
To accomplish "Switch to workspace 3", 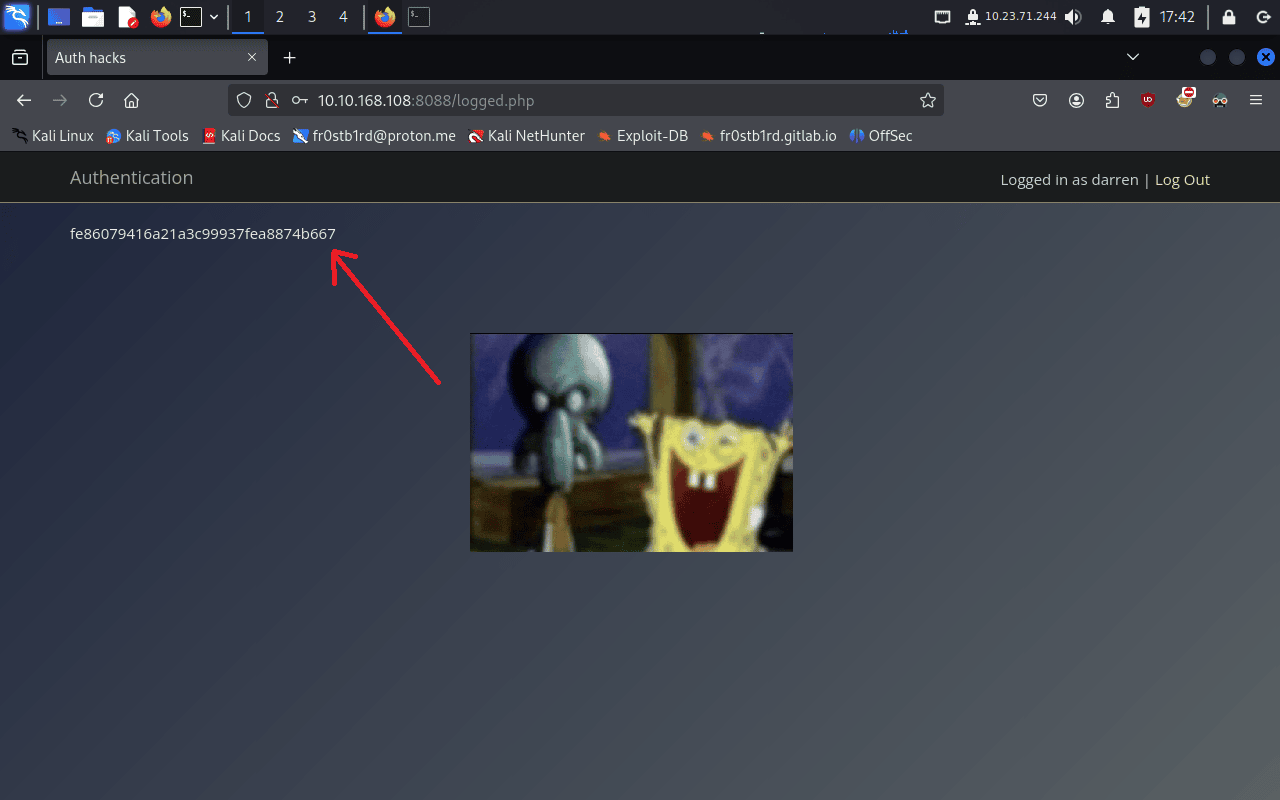I will coord(312,17).
